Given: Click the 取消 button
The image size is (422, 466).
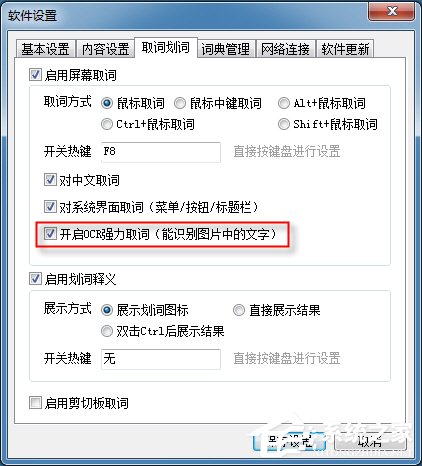Looking at the screenshot, I should pos(370,441).
